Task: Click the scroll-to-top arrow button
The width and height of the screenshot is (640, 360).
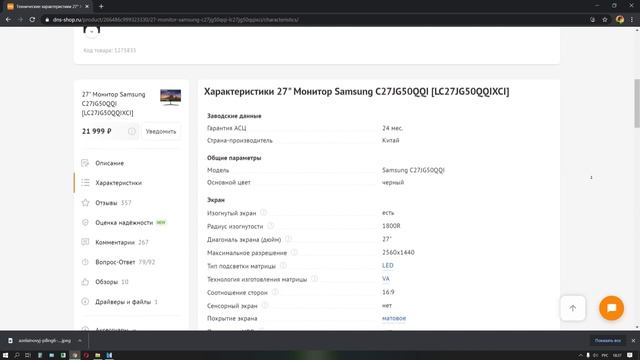Action: click(573, 308)
